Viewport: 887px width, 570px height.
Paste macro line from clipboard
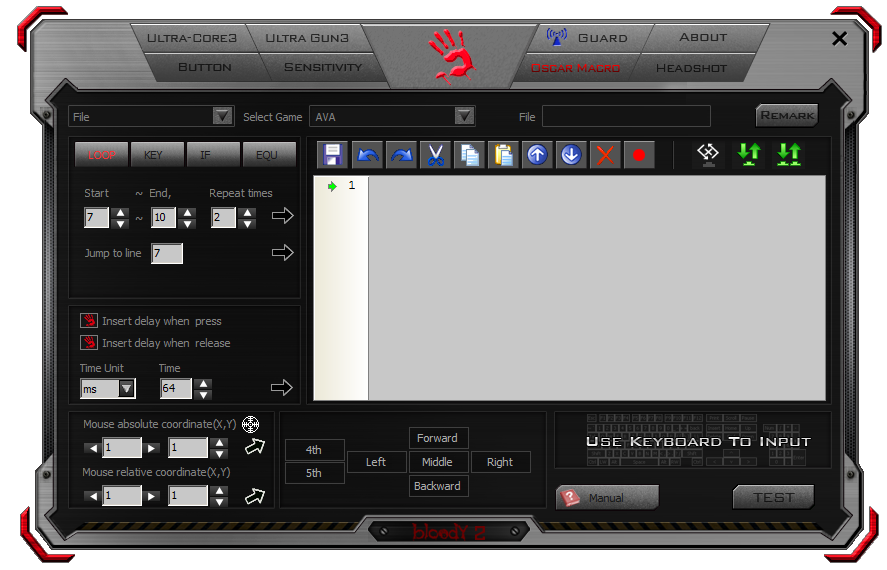(503, 155)
